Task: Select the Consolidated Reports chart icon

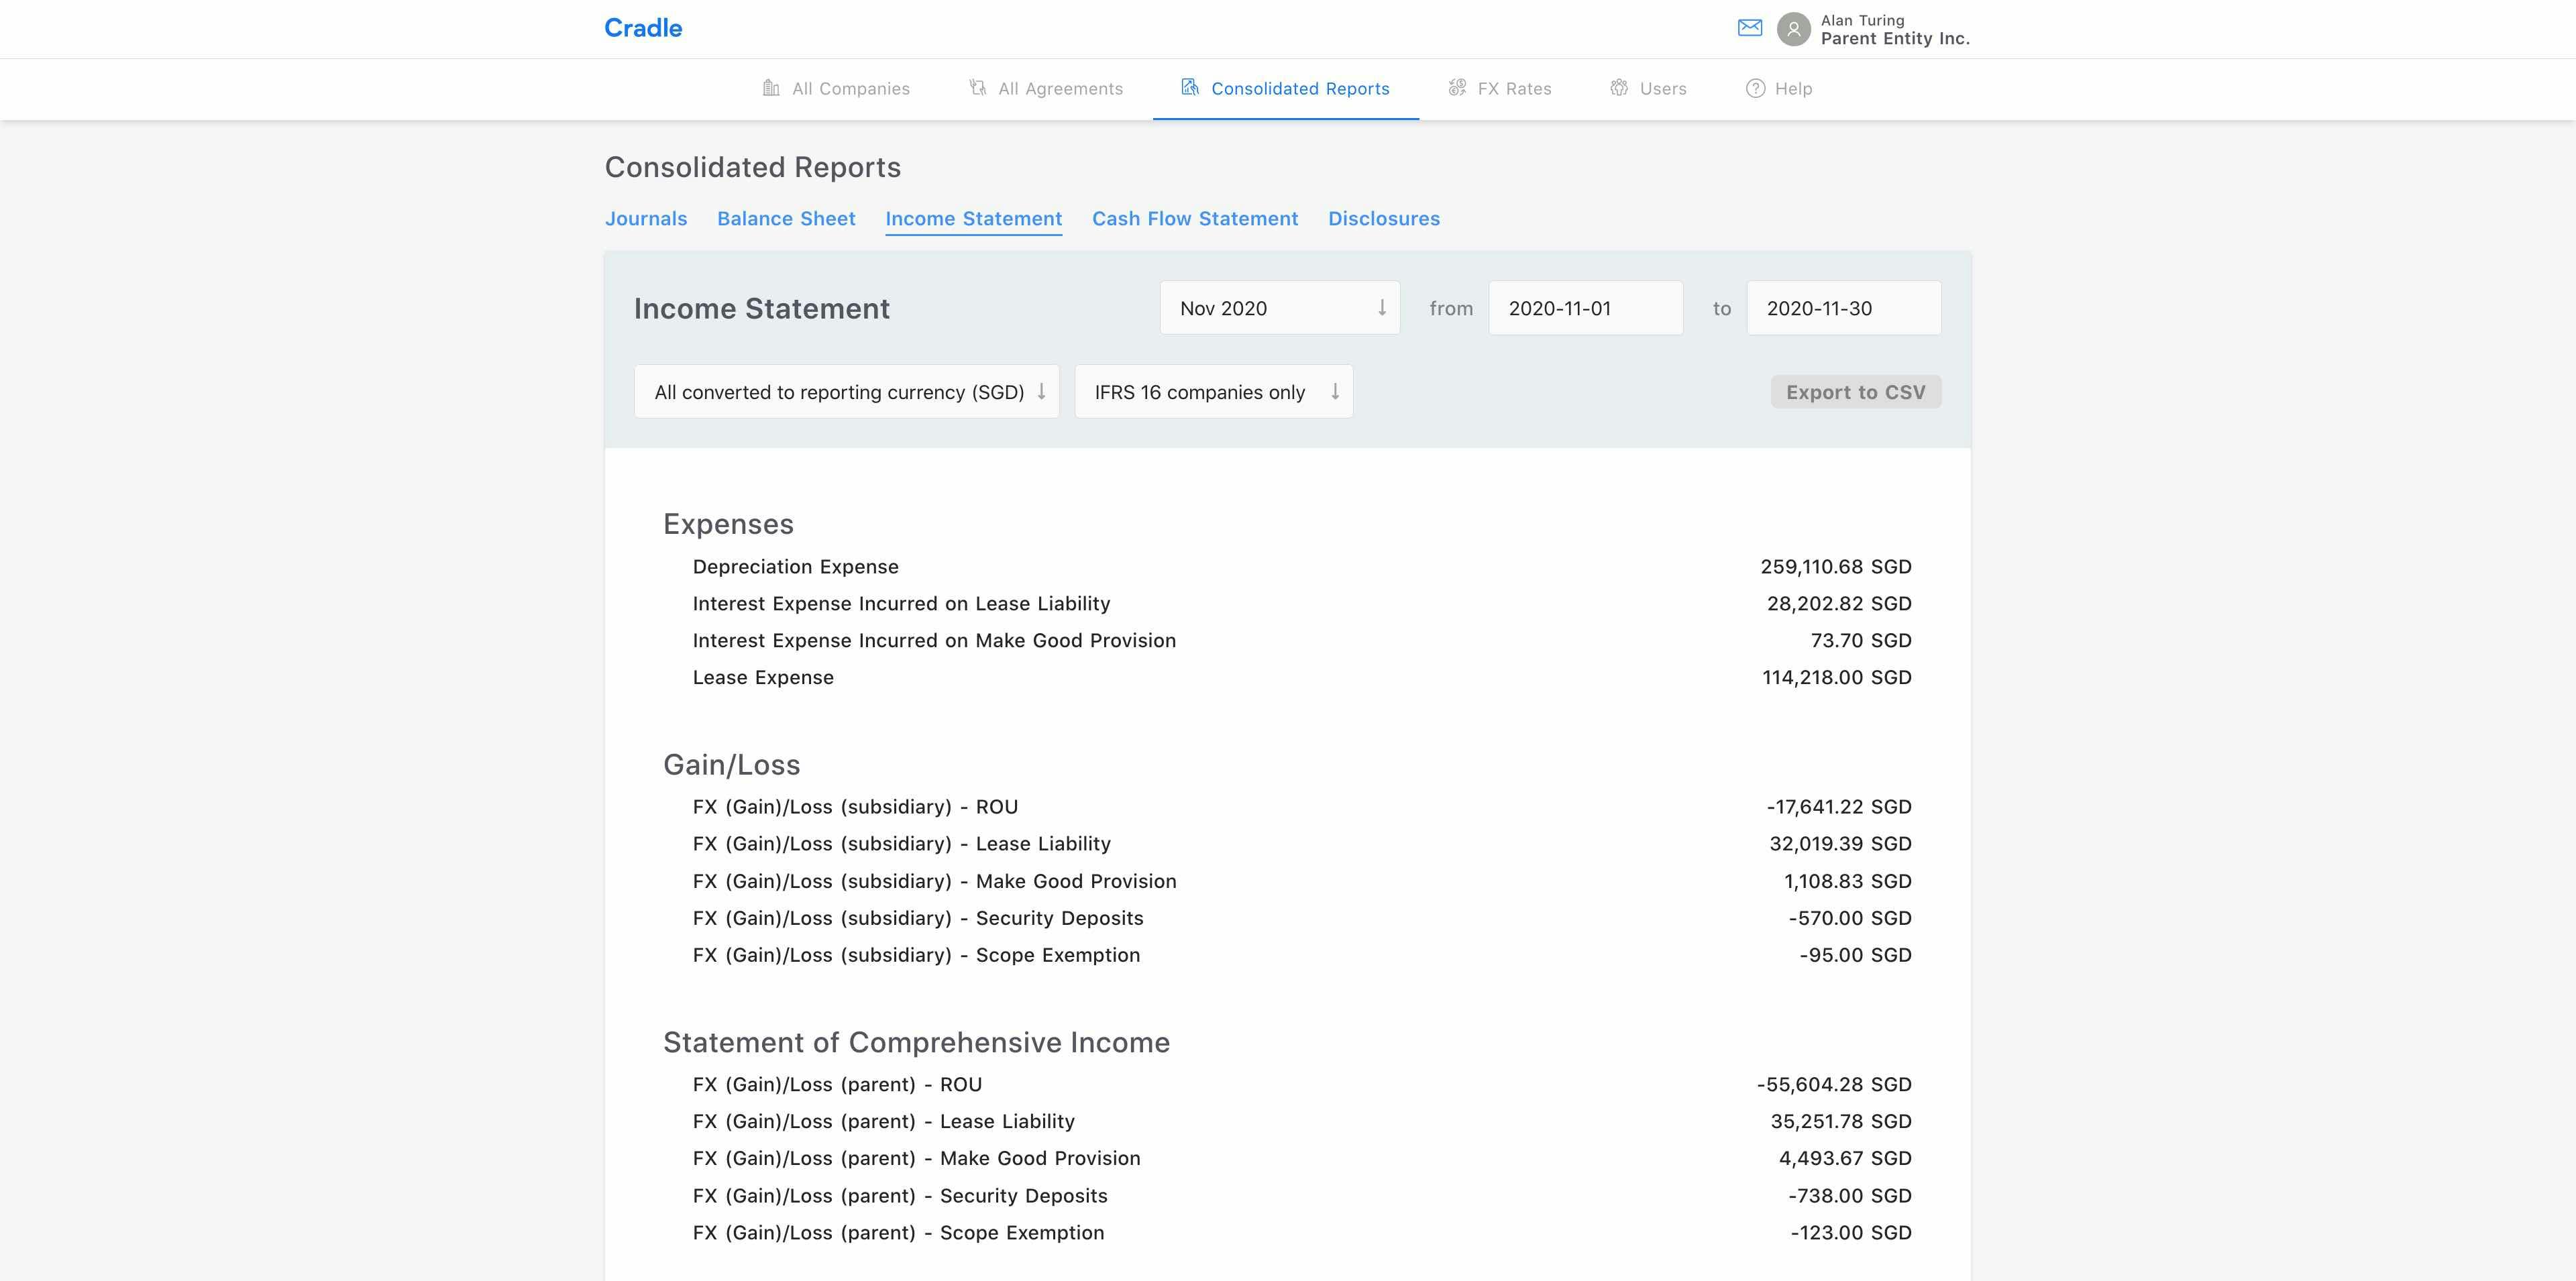Action: point(1190,88)
